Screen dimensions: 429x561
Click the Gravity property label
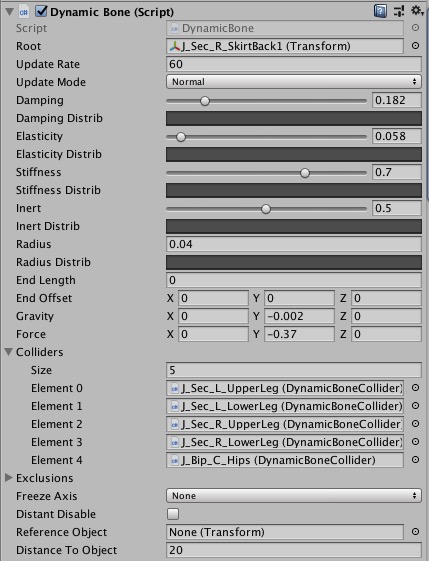click(x=35, y=316)
